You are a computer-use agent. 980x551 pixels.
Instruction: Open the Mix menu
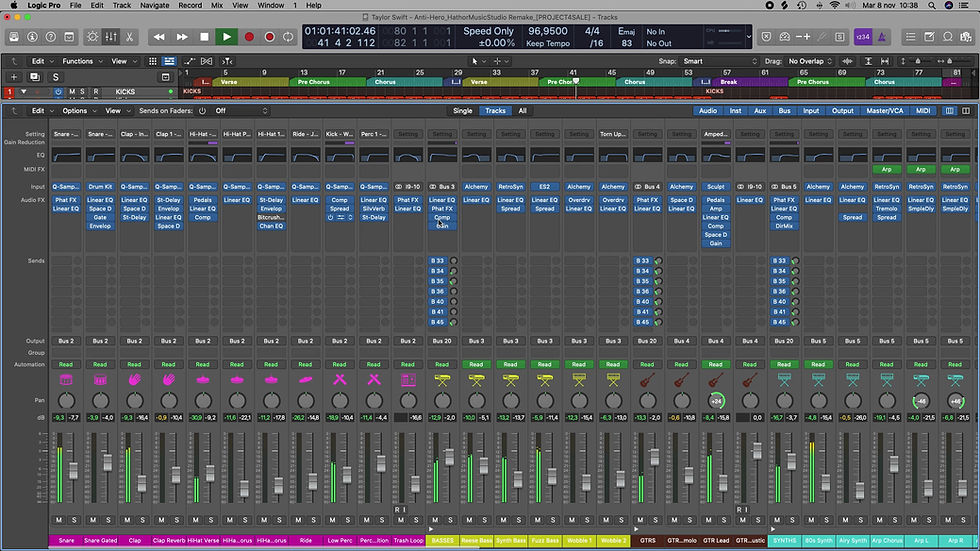click(x=217, y=5)
